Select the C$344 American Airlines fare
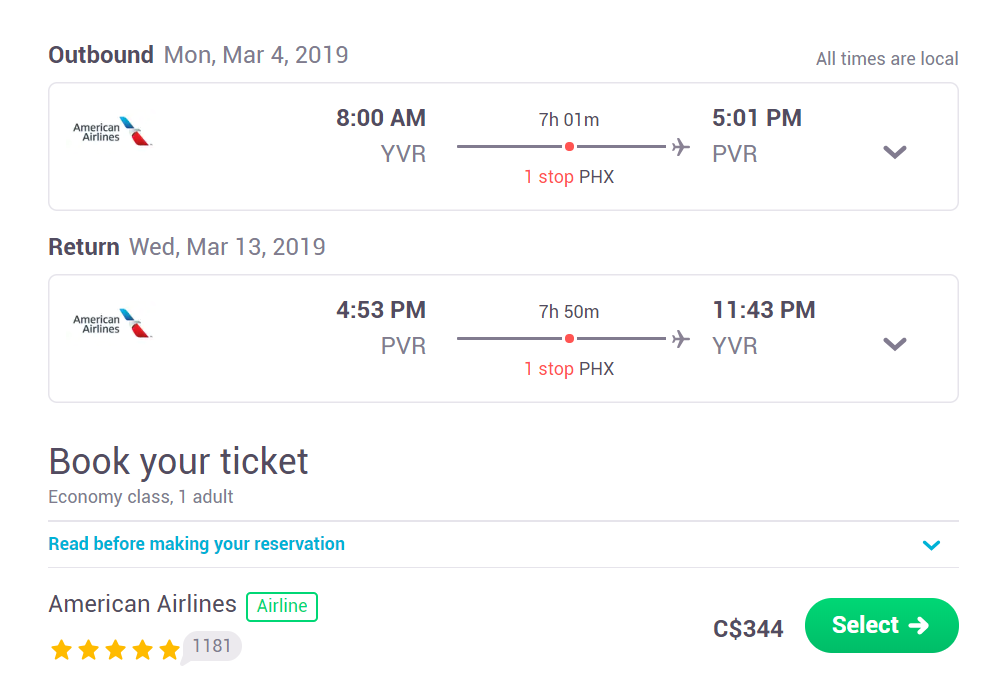The image size is (993, 683). [881, 625]
